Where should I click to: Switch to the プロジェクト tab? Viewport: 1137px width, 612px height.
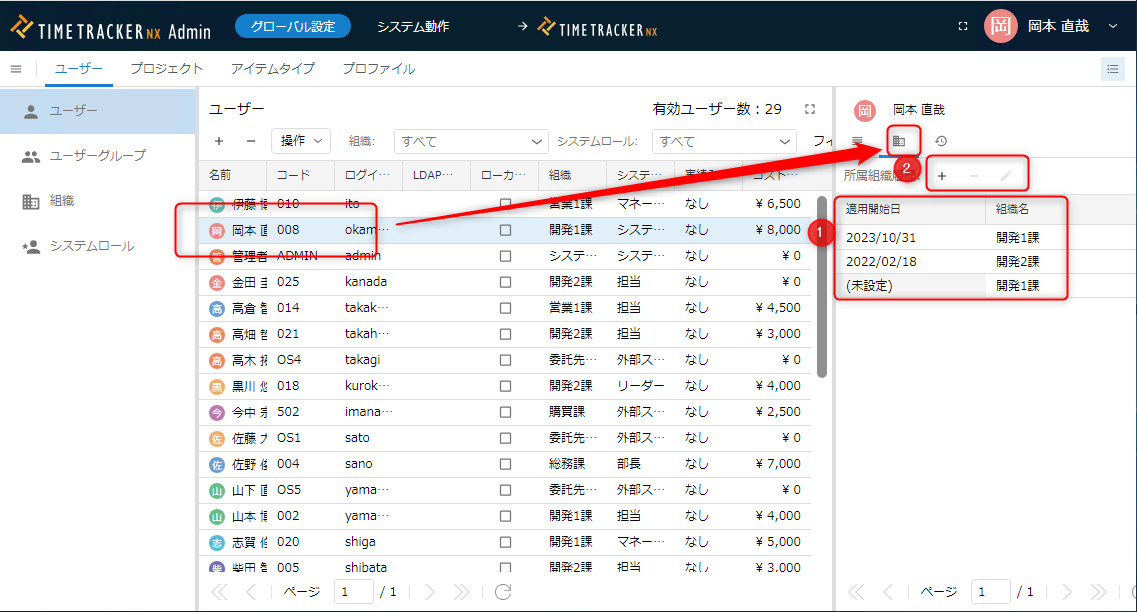tap(166, 69)
